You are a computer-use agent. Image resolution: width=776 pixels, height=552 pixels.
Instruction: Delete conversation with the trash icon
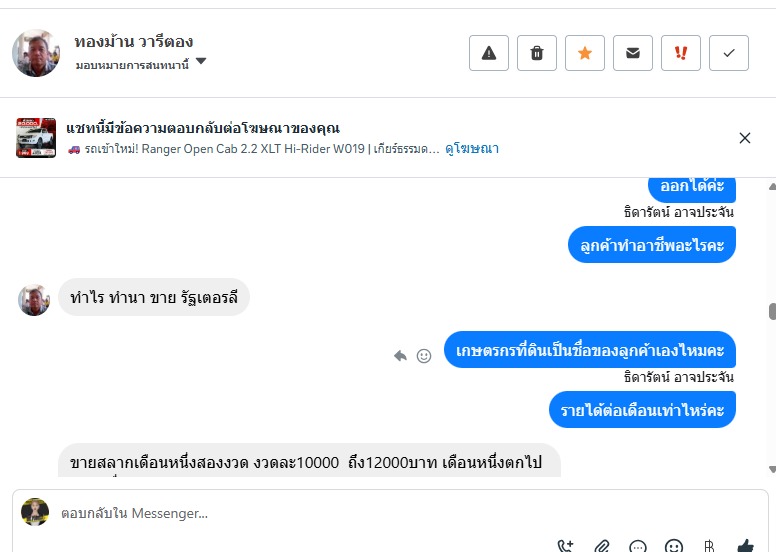pyautogui.click(x=536, y=53)
